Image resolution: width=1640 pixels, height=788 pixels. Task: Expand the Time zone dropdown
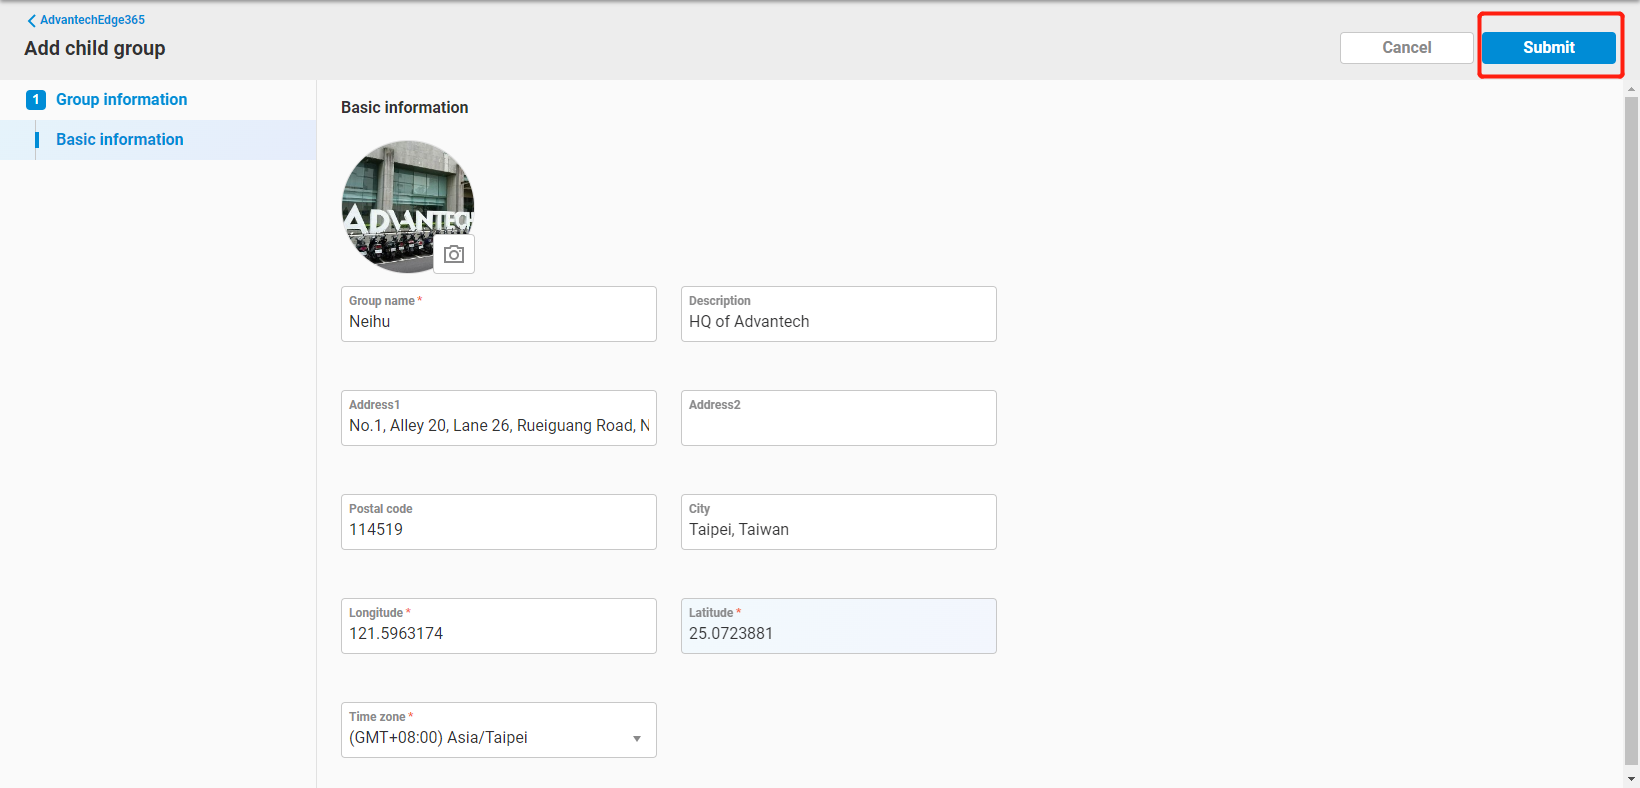click(636, 738)
